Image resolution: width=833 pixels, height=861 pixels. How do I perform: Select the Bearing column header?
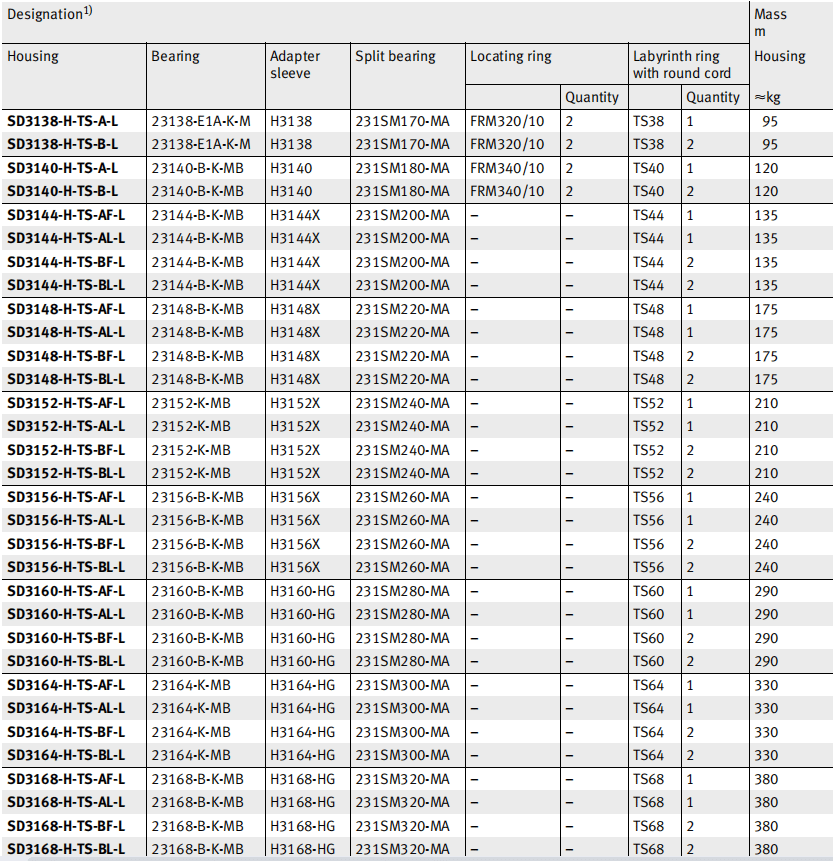point(176,56)
